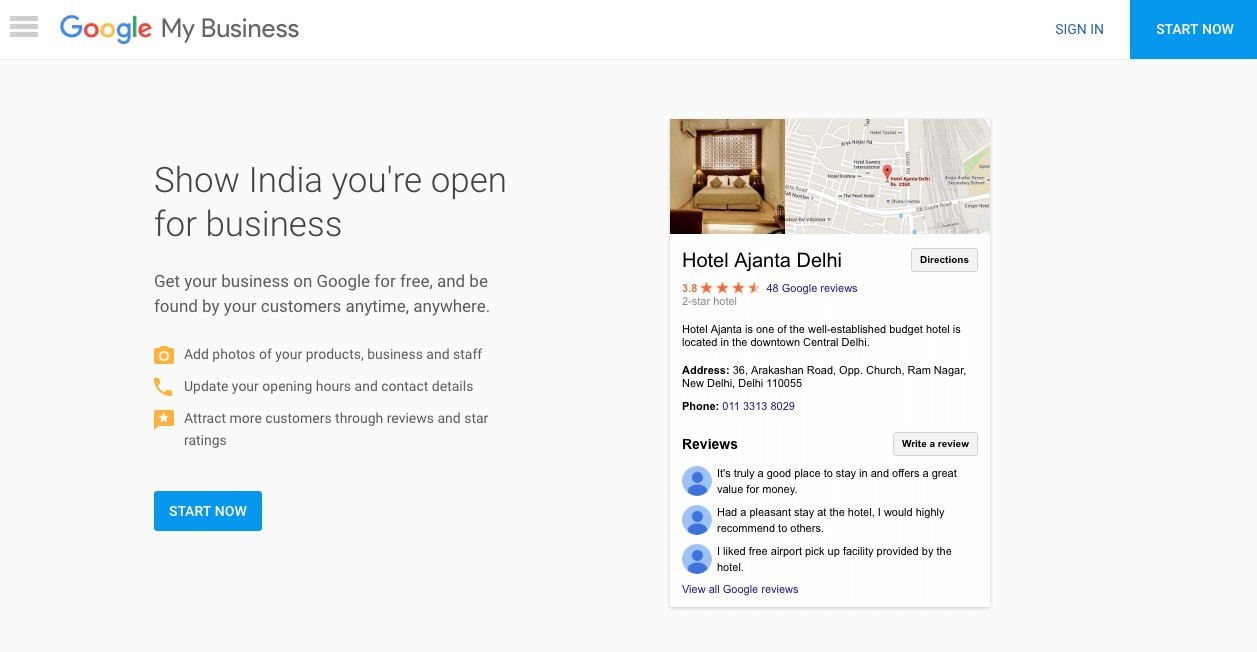1257x652 pixels.
Task: Open the hamburger navigation menu
Action: tap(24, 28)
